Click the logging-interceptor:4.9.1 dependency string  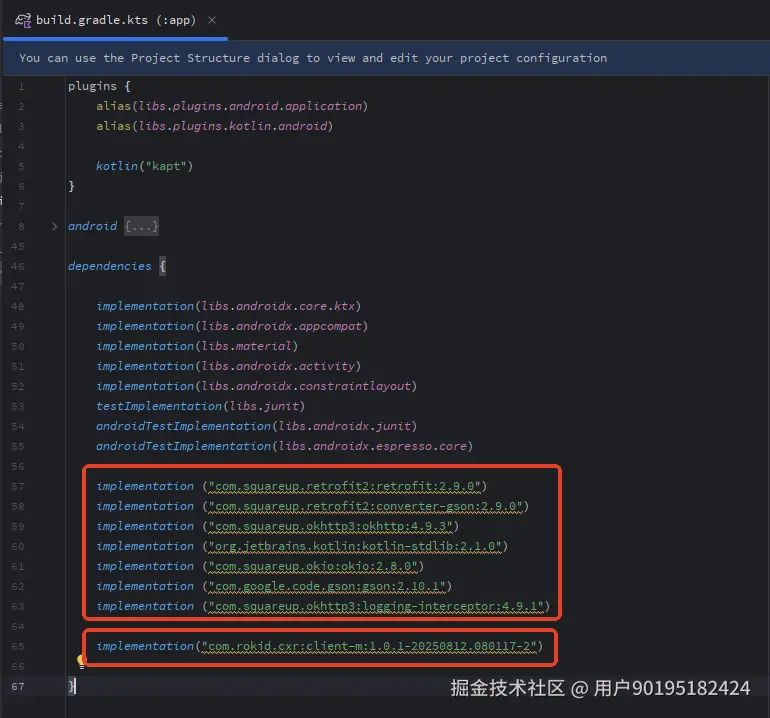click(x=376, y=607)
